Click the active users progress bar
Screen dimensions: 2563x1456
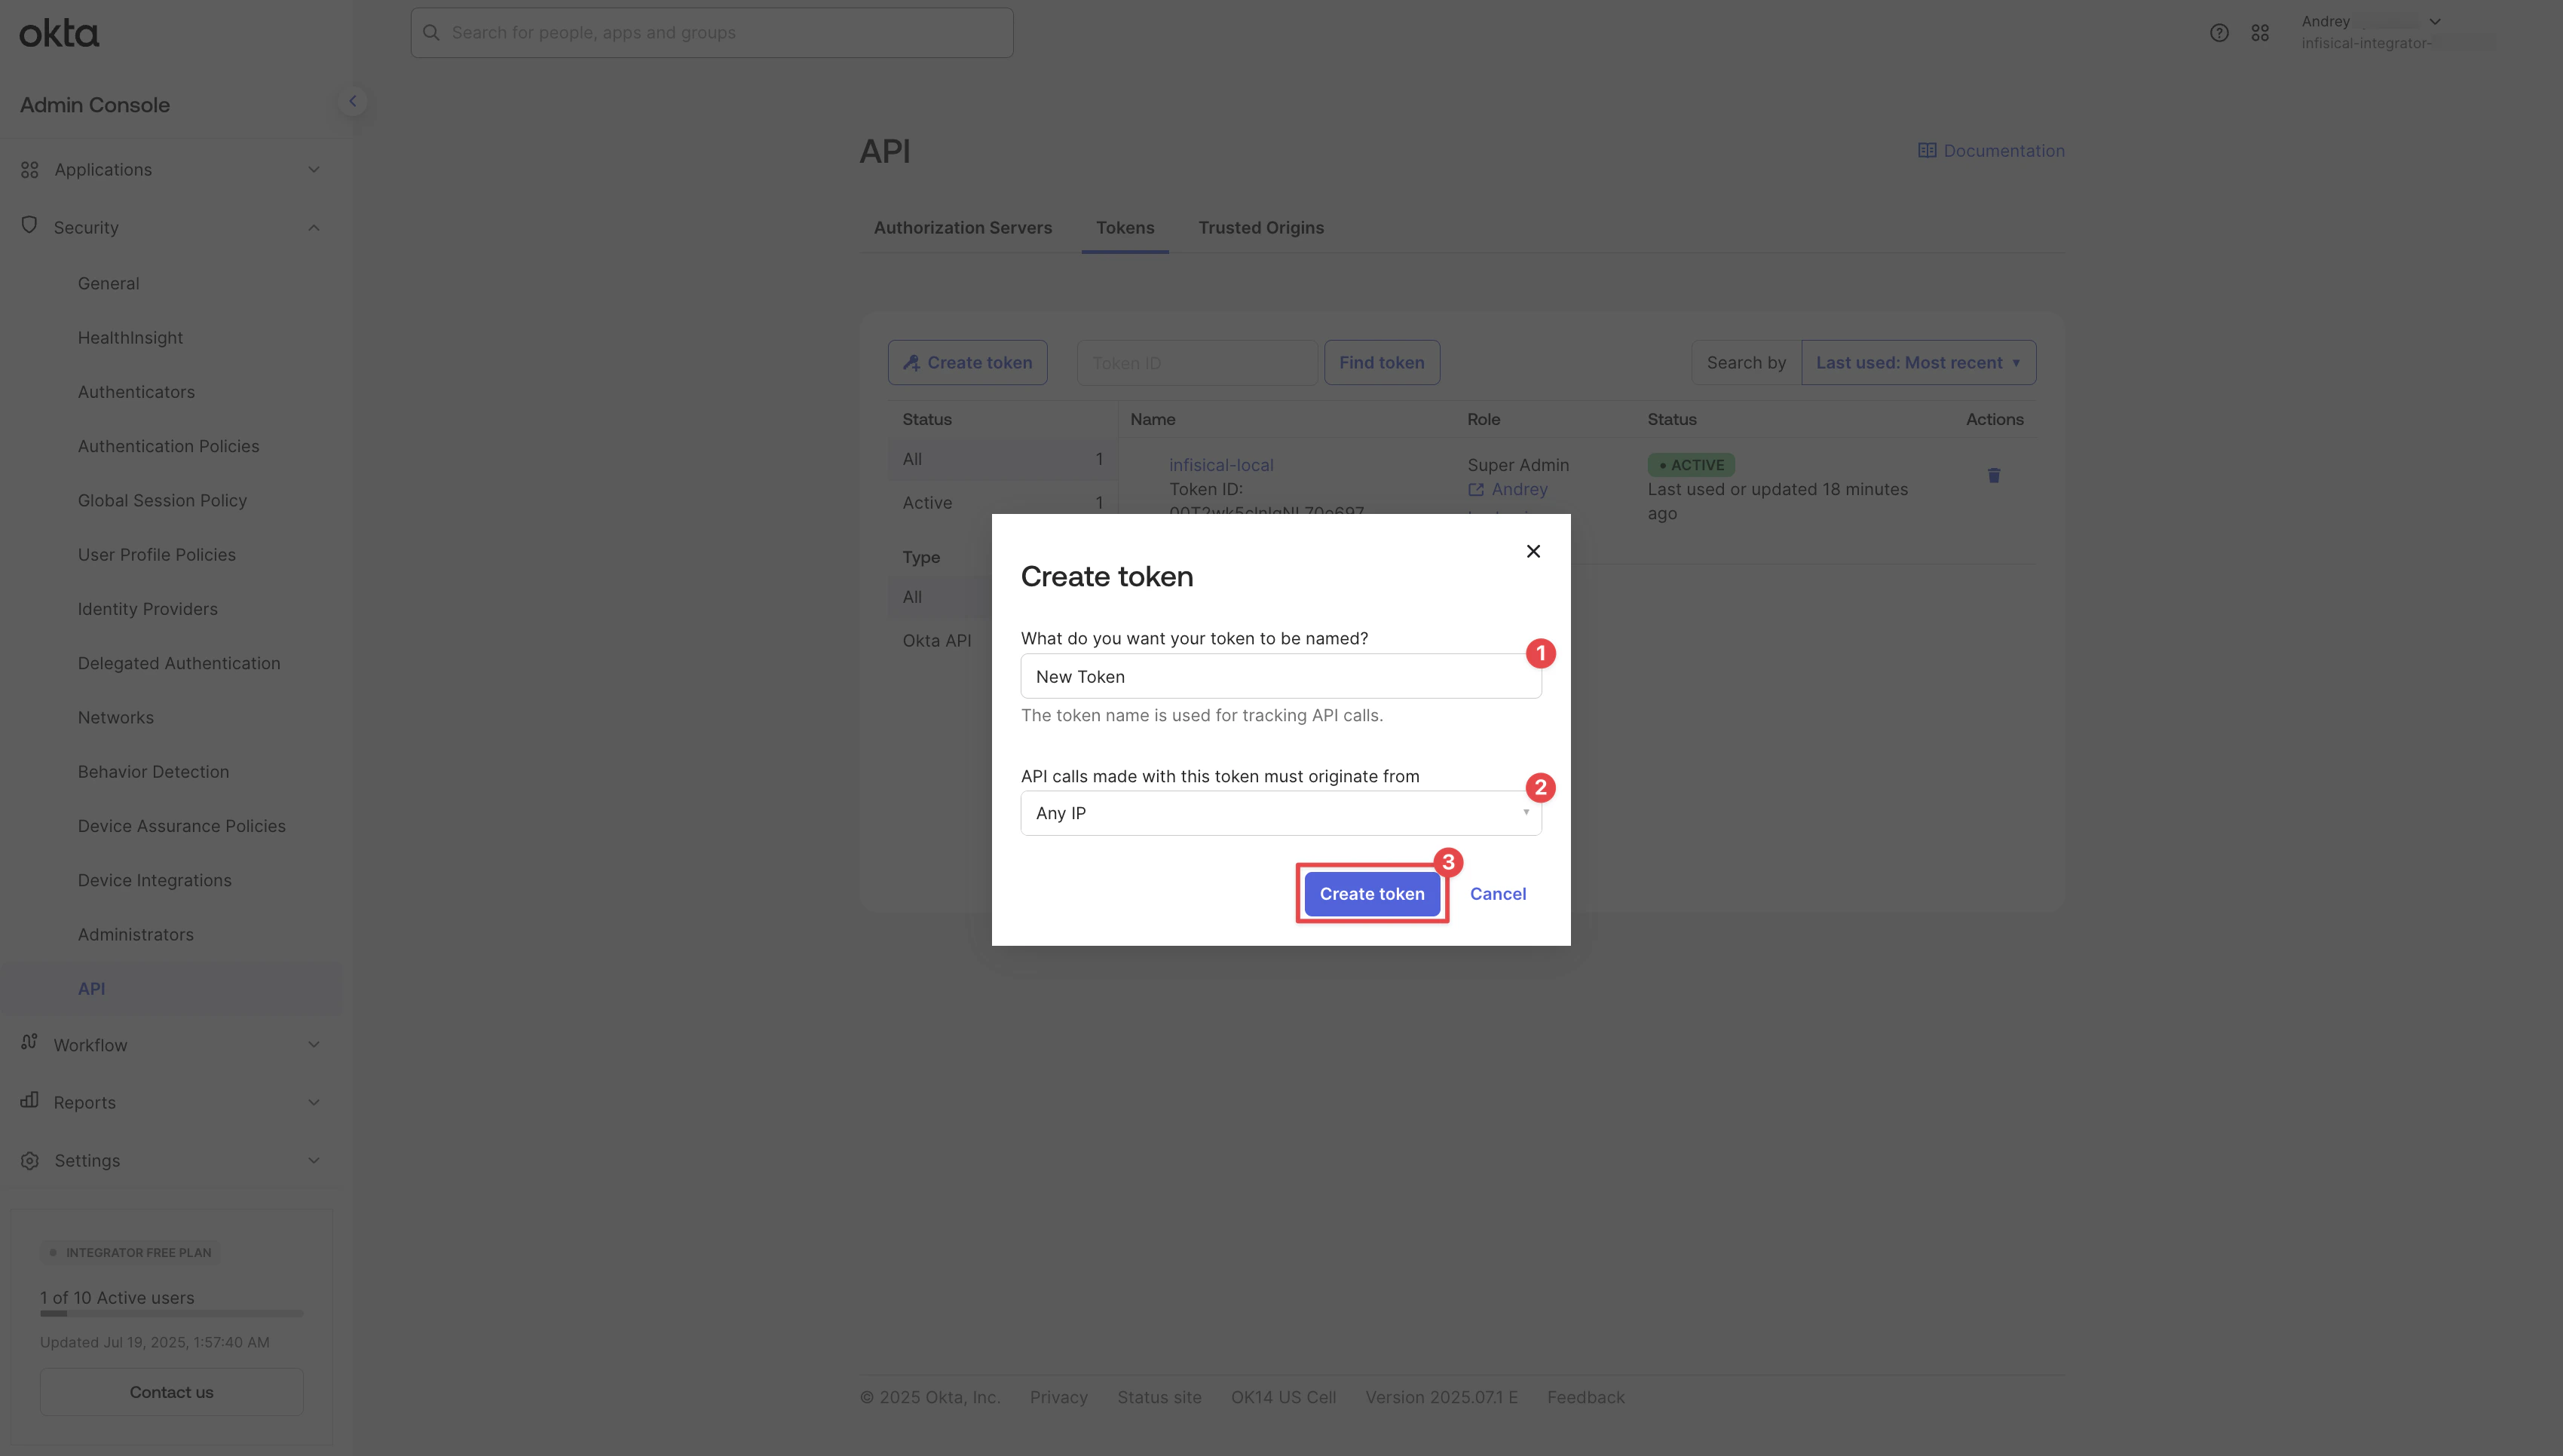pyautogui.click(x=172, y=1314)
